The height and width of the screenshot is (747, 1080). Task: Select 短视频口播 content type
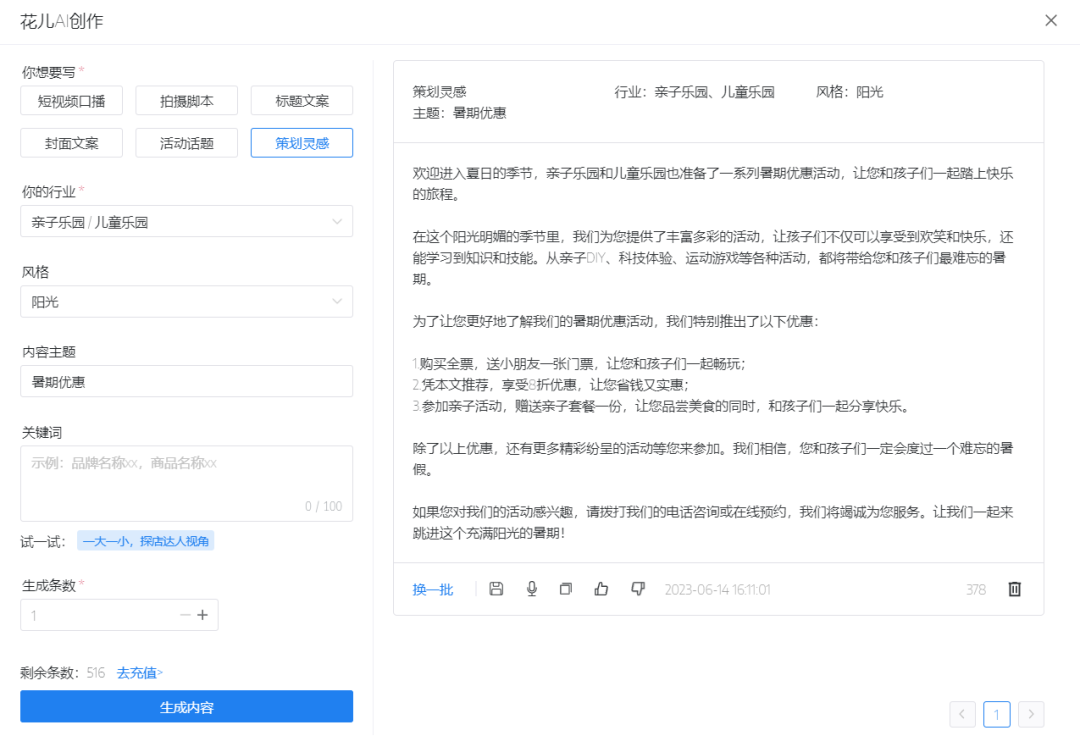72,101
